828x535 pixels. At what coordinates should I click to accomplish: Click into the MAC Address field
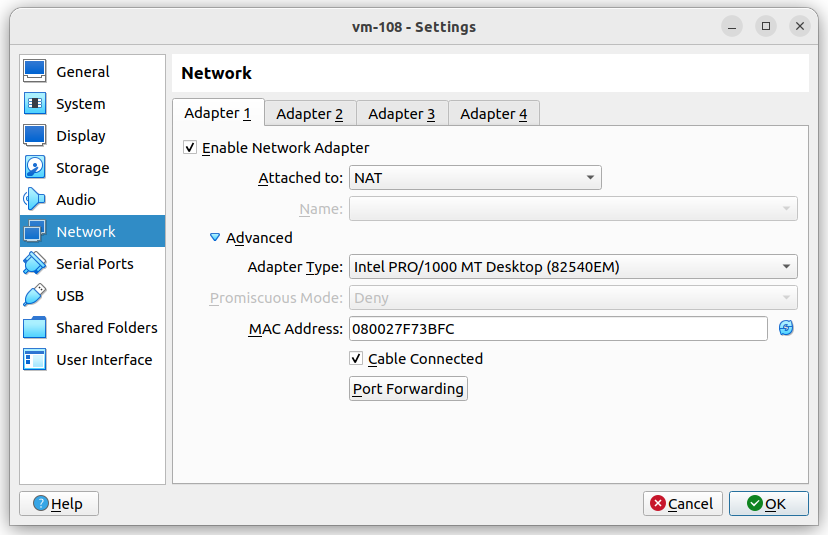pos(557,328)
